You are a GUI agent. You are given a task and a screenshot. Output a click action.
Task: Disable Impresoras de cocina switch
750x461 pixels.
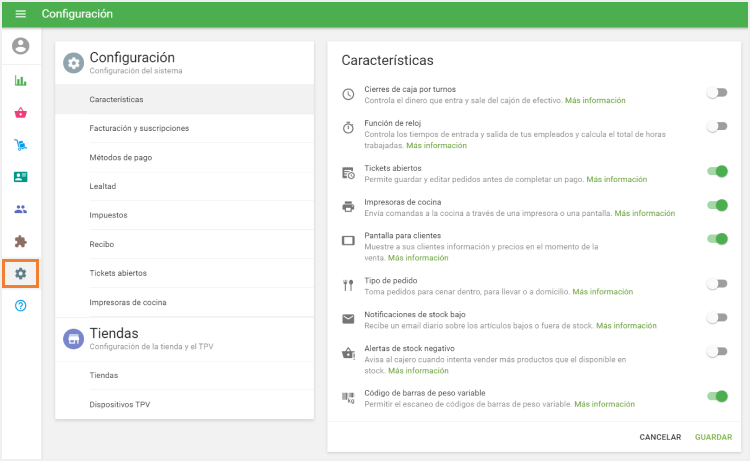click(x=717, y=205)
